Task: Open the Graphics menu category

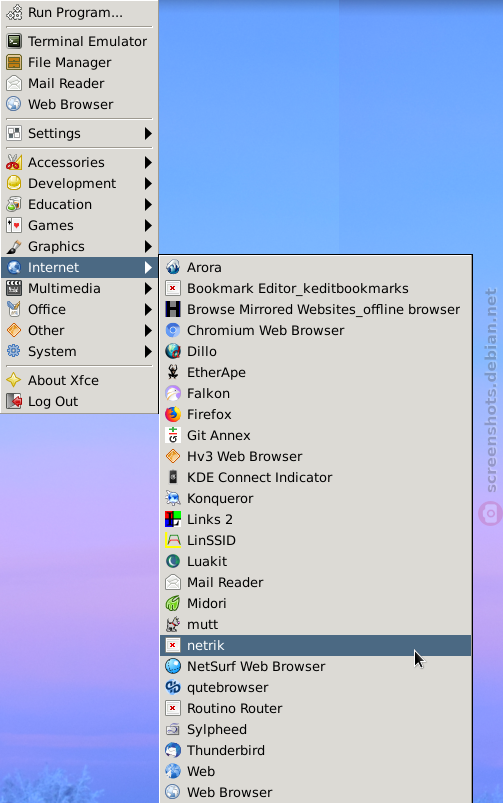Action: pos(79,246)
